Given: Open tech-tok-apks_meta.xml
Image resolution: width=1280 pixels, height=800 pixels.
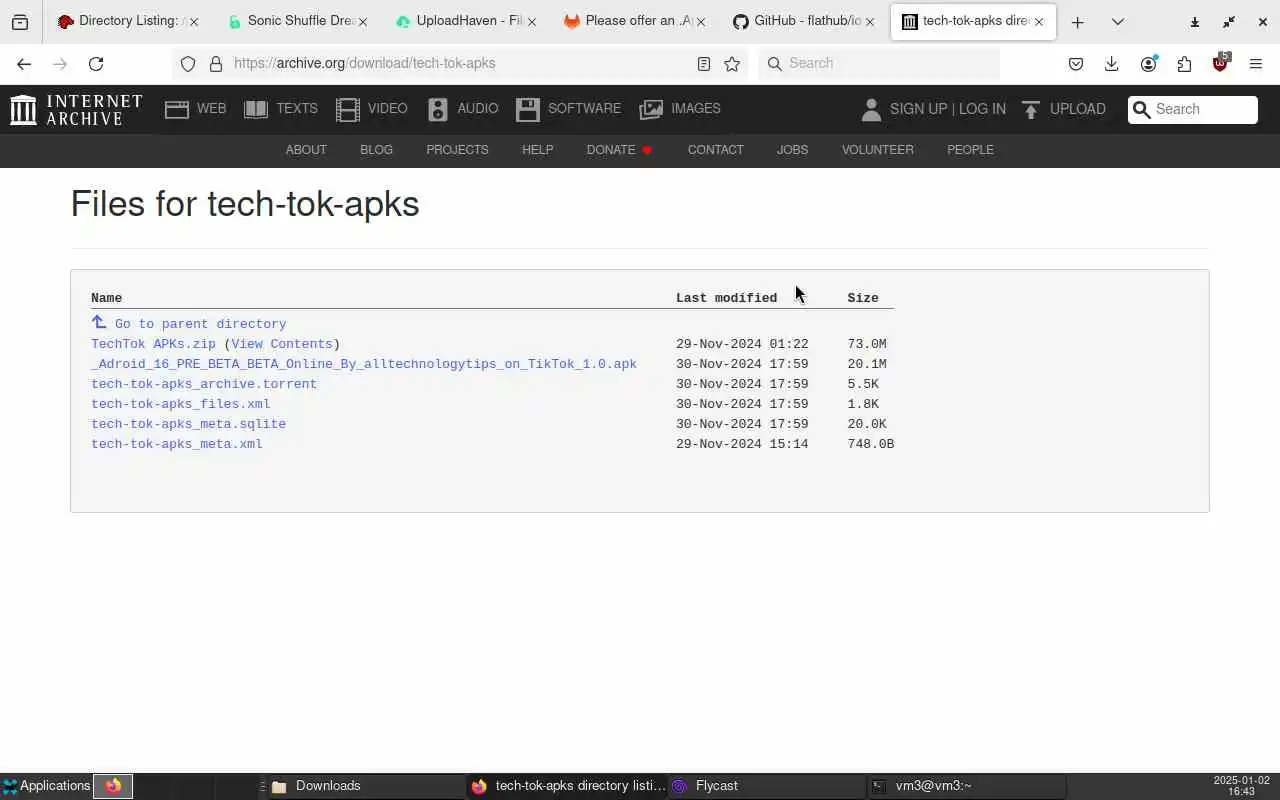Looking at the screenshot, I should coord(177,444).
